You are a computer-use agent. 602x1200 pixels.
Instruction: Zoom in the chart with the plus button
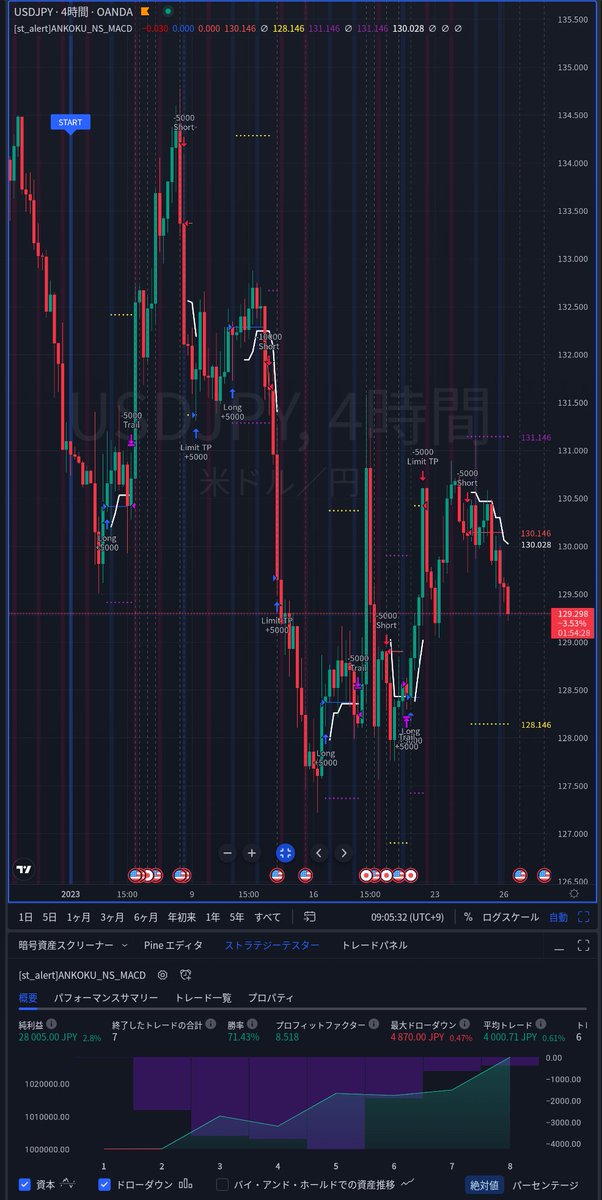252,853
